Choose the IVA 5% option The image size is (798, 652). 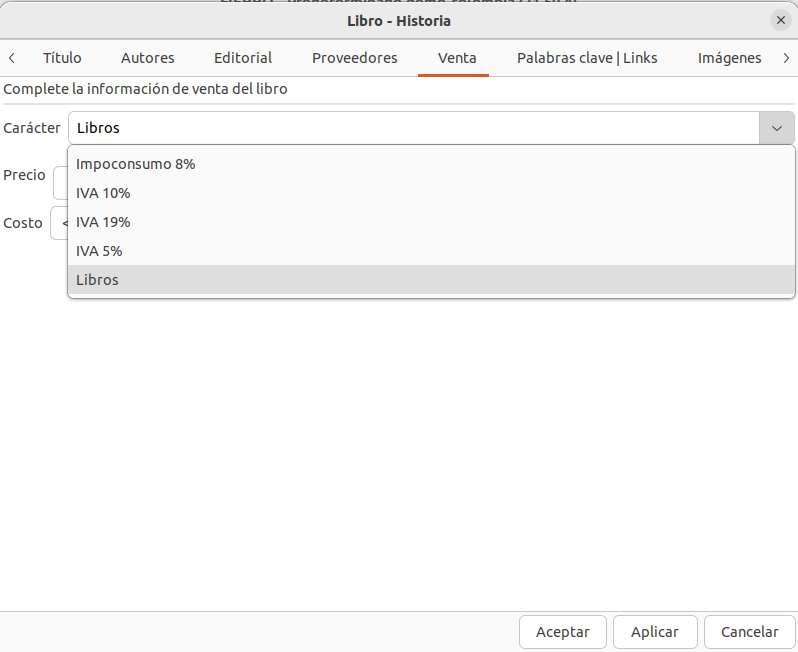click(99, 251)
